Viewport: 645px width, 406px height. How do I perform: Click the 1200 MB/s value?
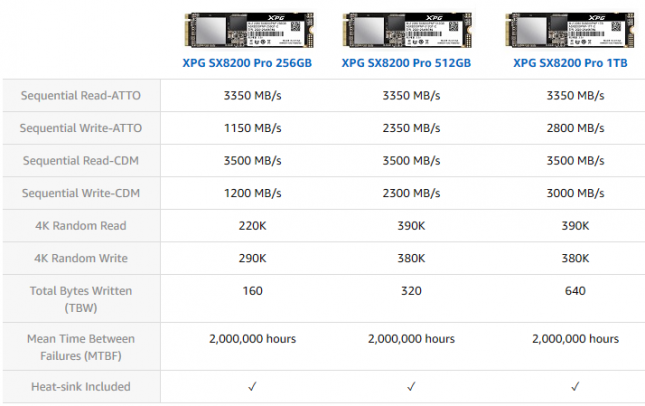point(253,193)
